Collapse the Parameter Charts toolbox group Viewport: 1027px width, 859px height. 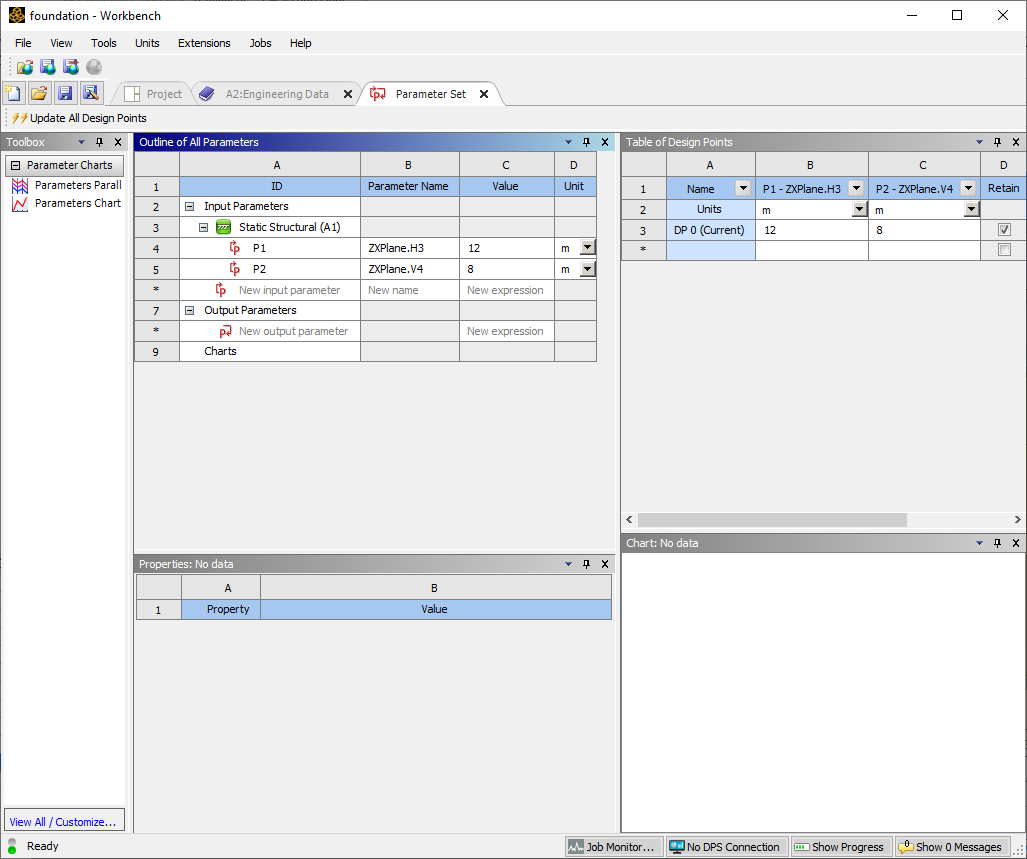coord(16,166)
